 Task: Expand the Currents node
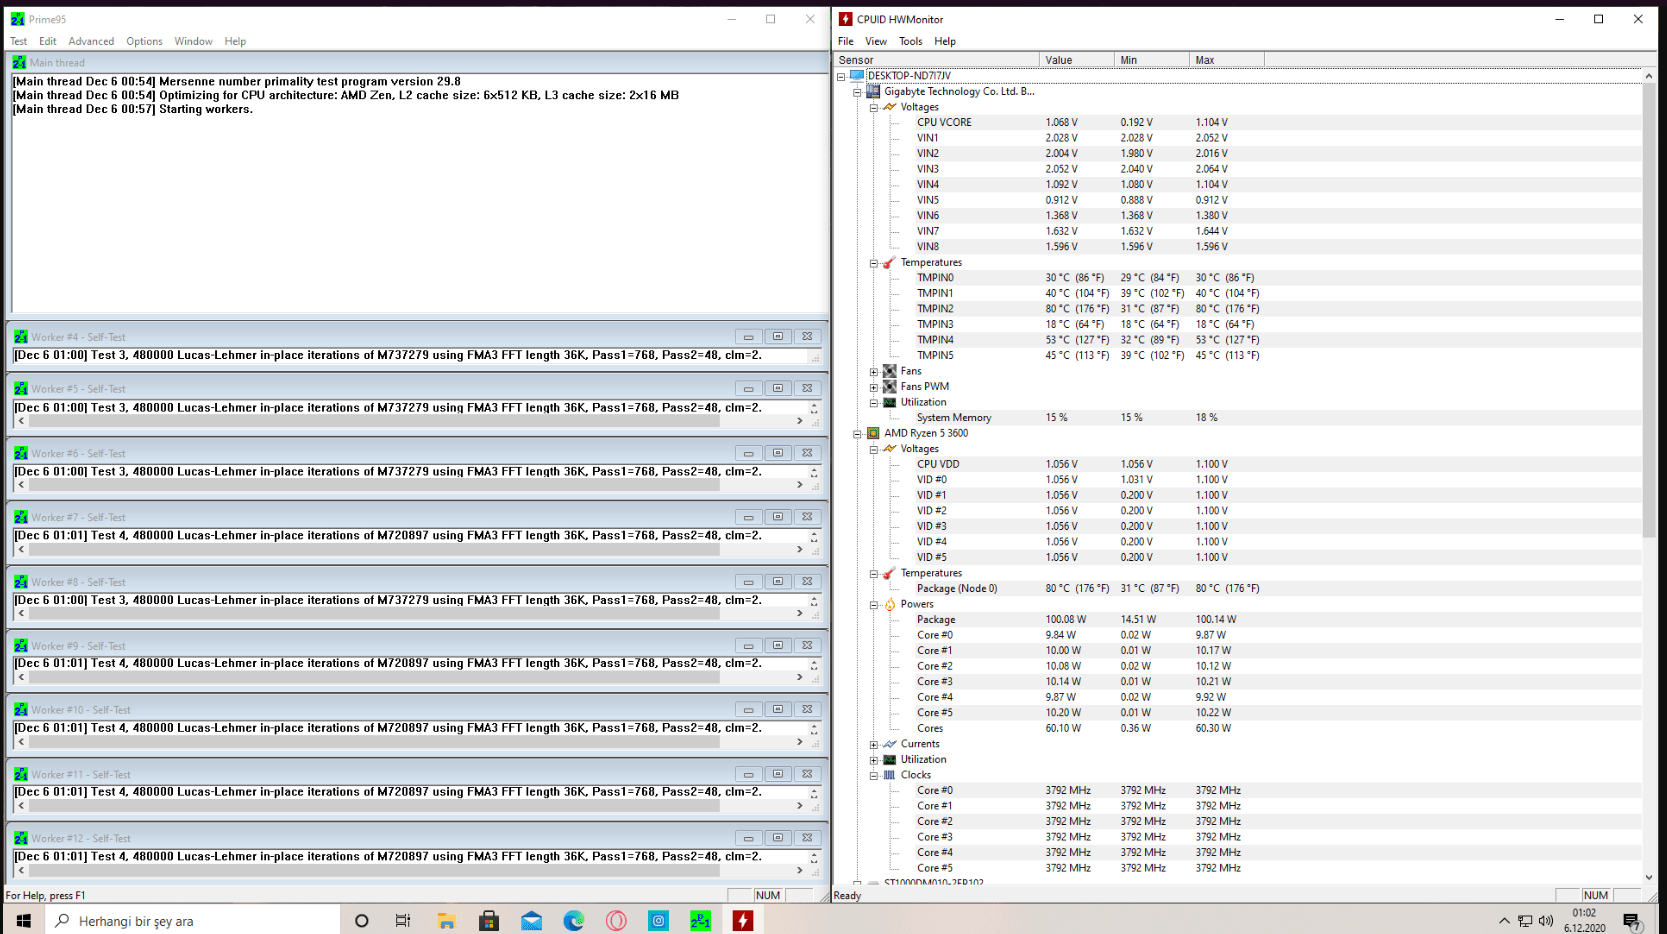[873, 745]
